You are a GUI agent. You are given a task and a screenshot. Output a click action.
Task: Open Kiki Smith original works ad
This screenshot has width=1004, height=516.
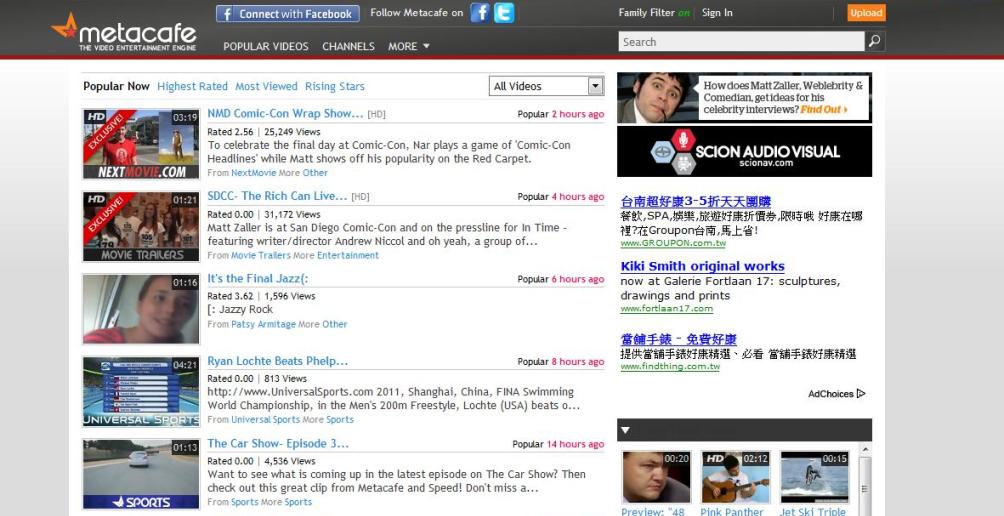[702, 266]
